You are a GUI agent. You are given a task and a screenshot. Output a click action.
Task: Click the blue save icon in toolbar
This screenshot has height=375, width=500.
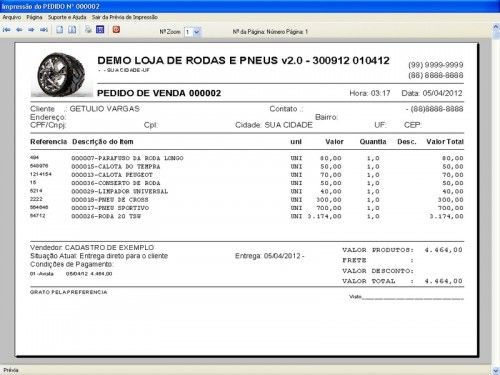pyautogui.click(x=100, y=29)
